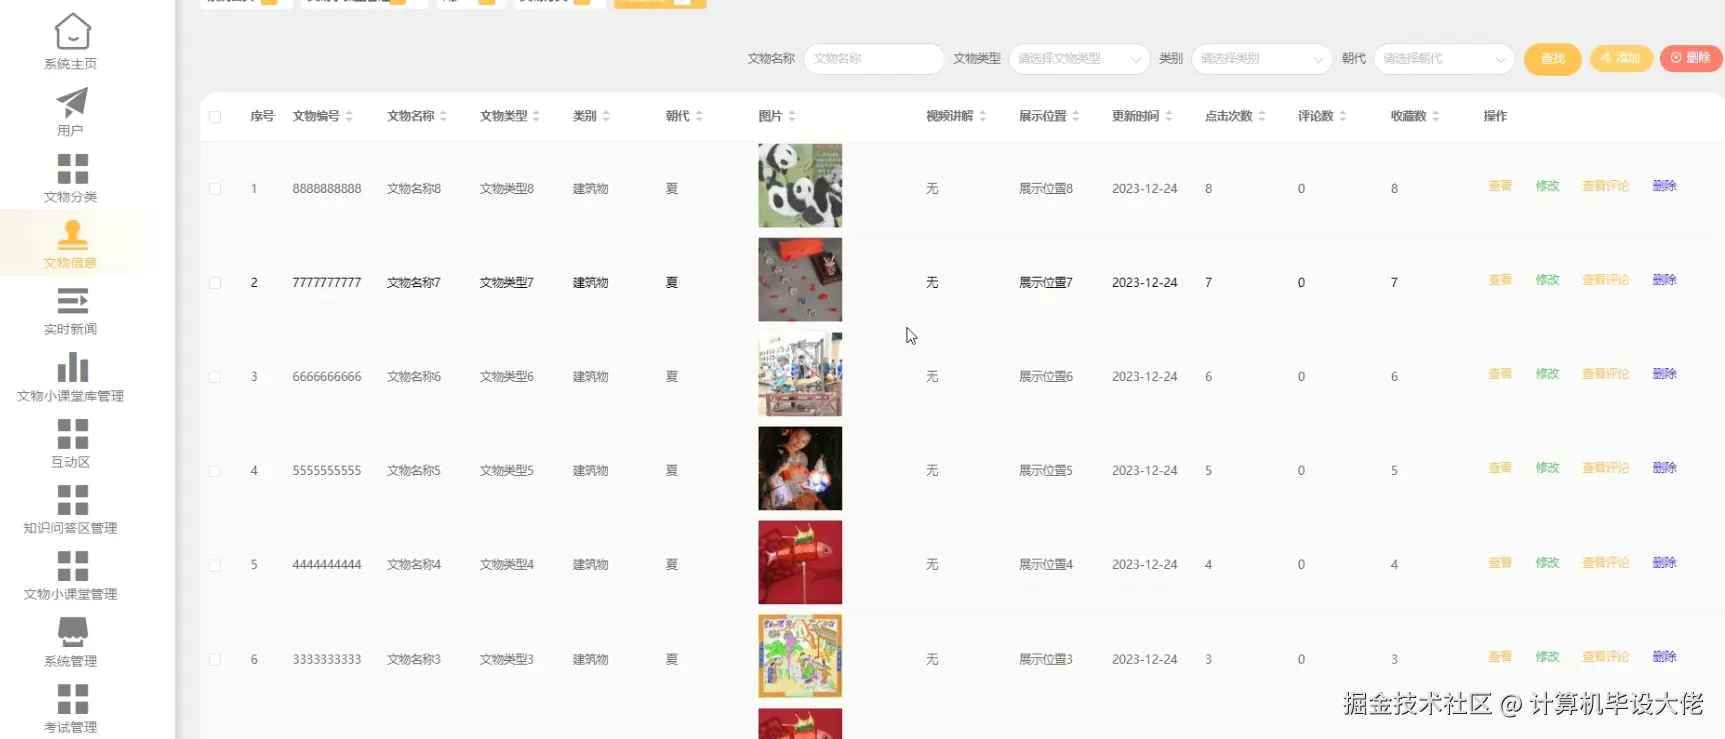Sort by 文物名称 column arrows

[443, 116]
